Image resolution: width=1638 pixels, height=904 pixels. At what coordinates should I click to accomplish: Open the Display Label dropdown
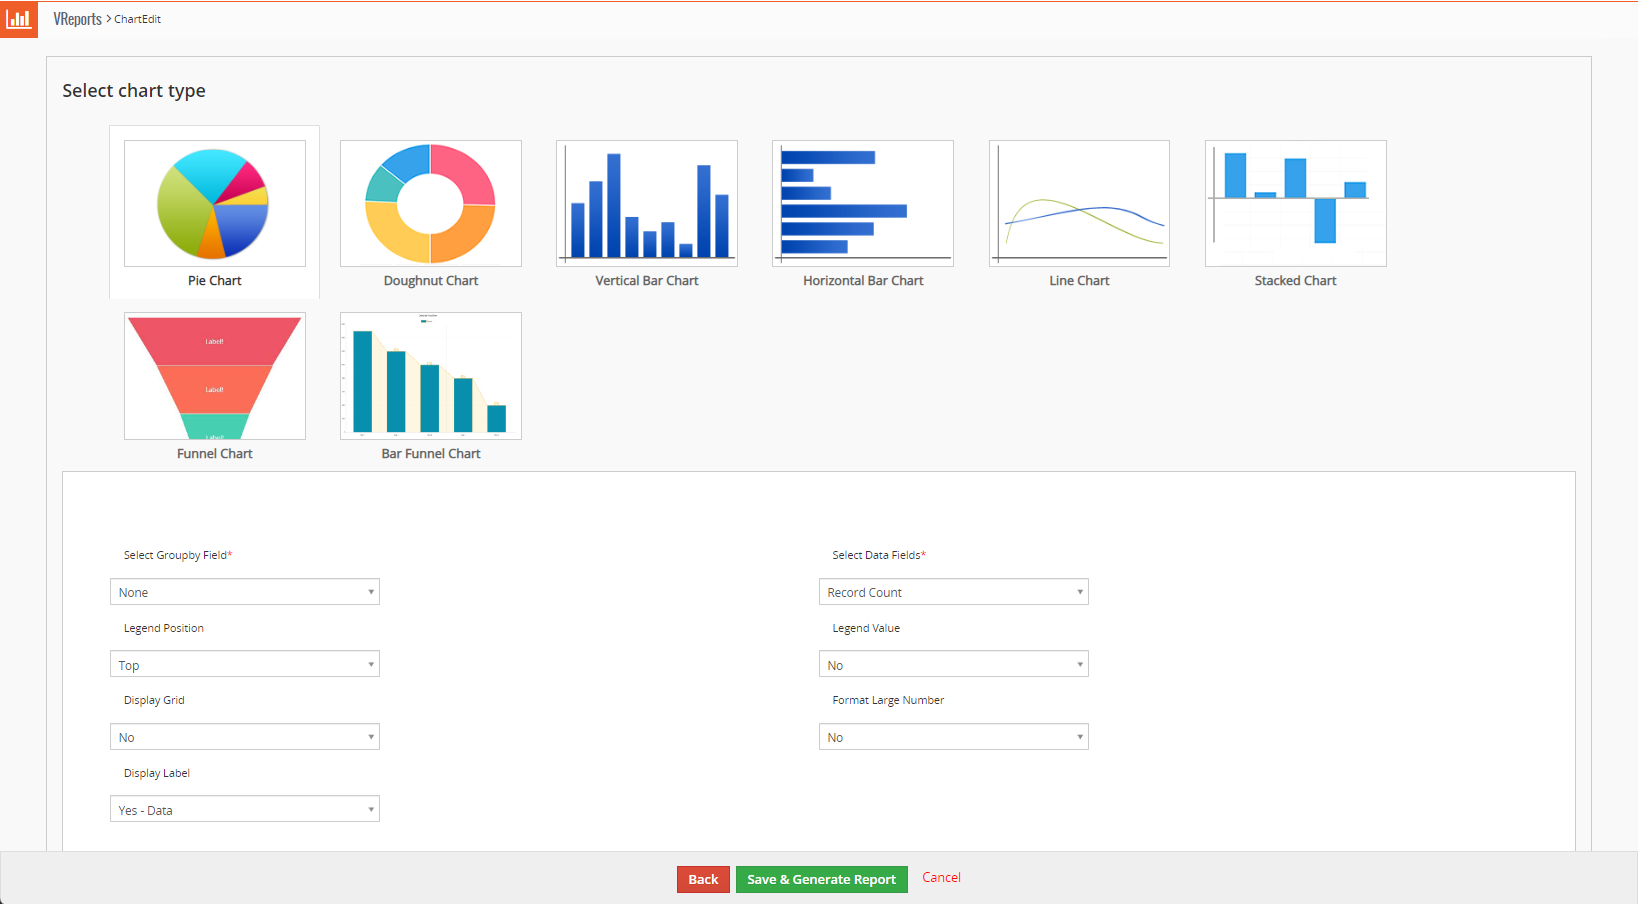click(245, 810)
